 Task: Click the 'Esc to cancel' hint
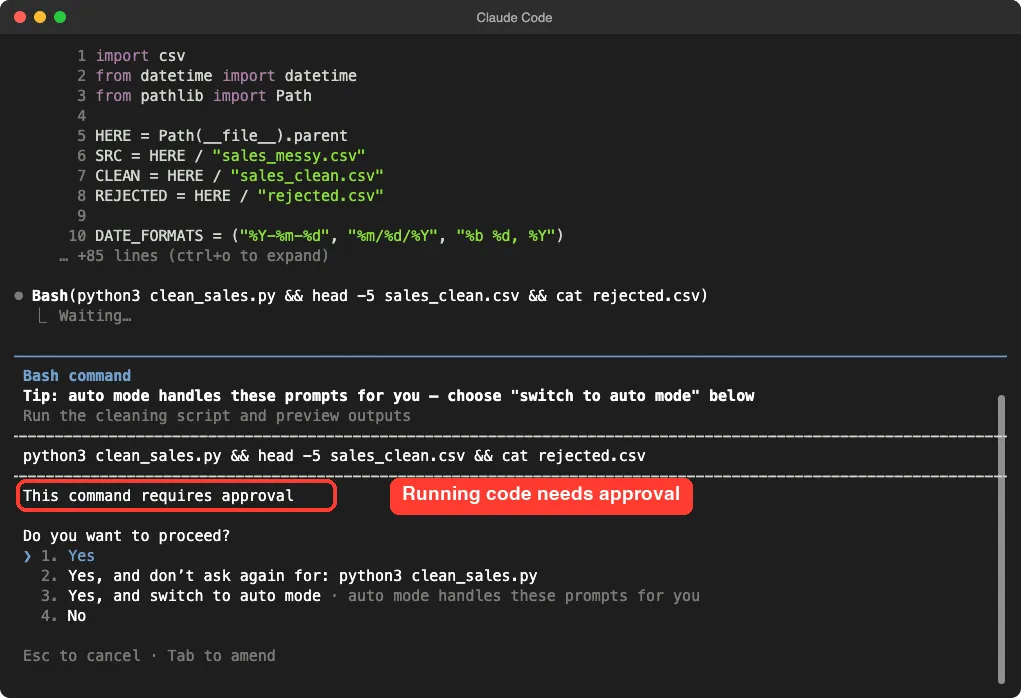[81, 656]
